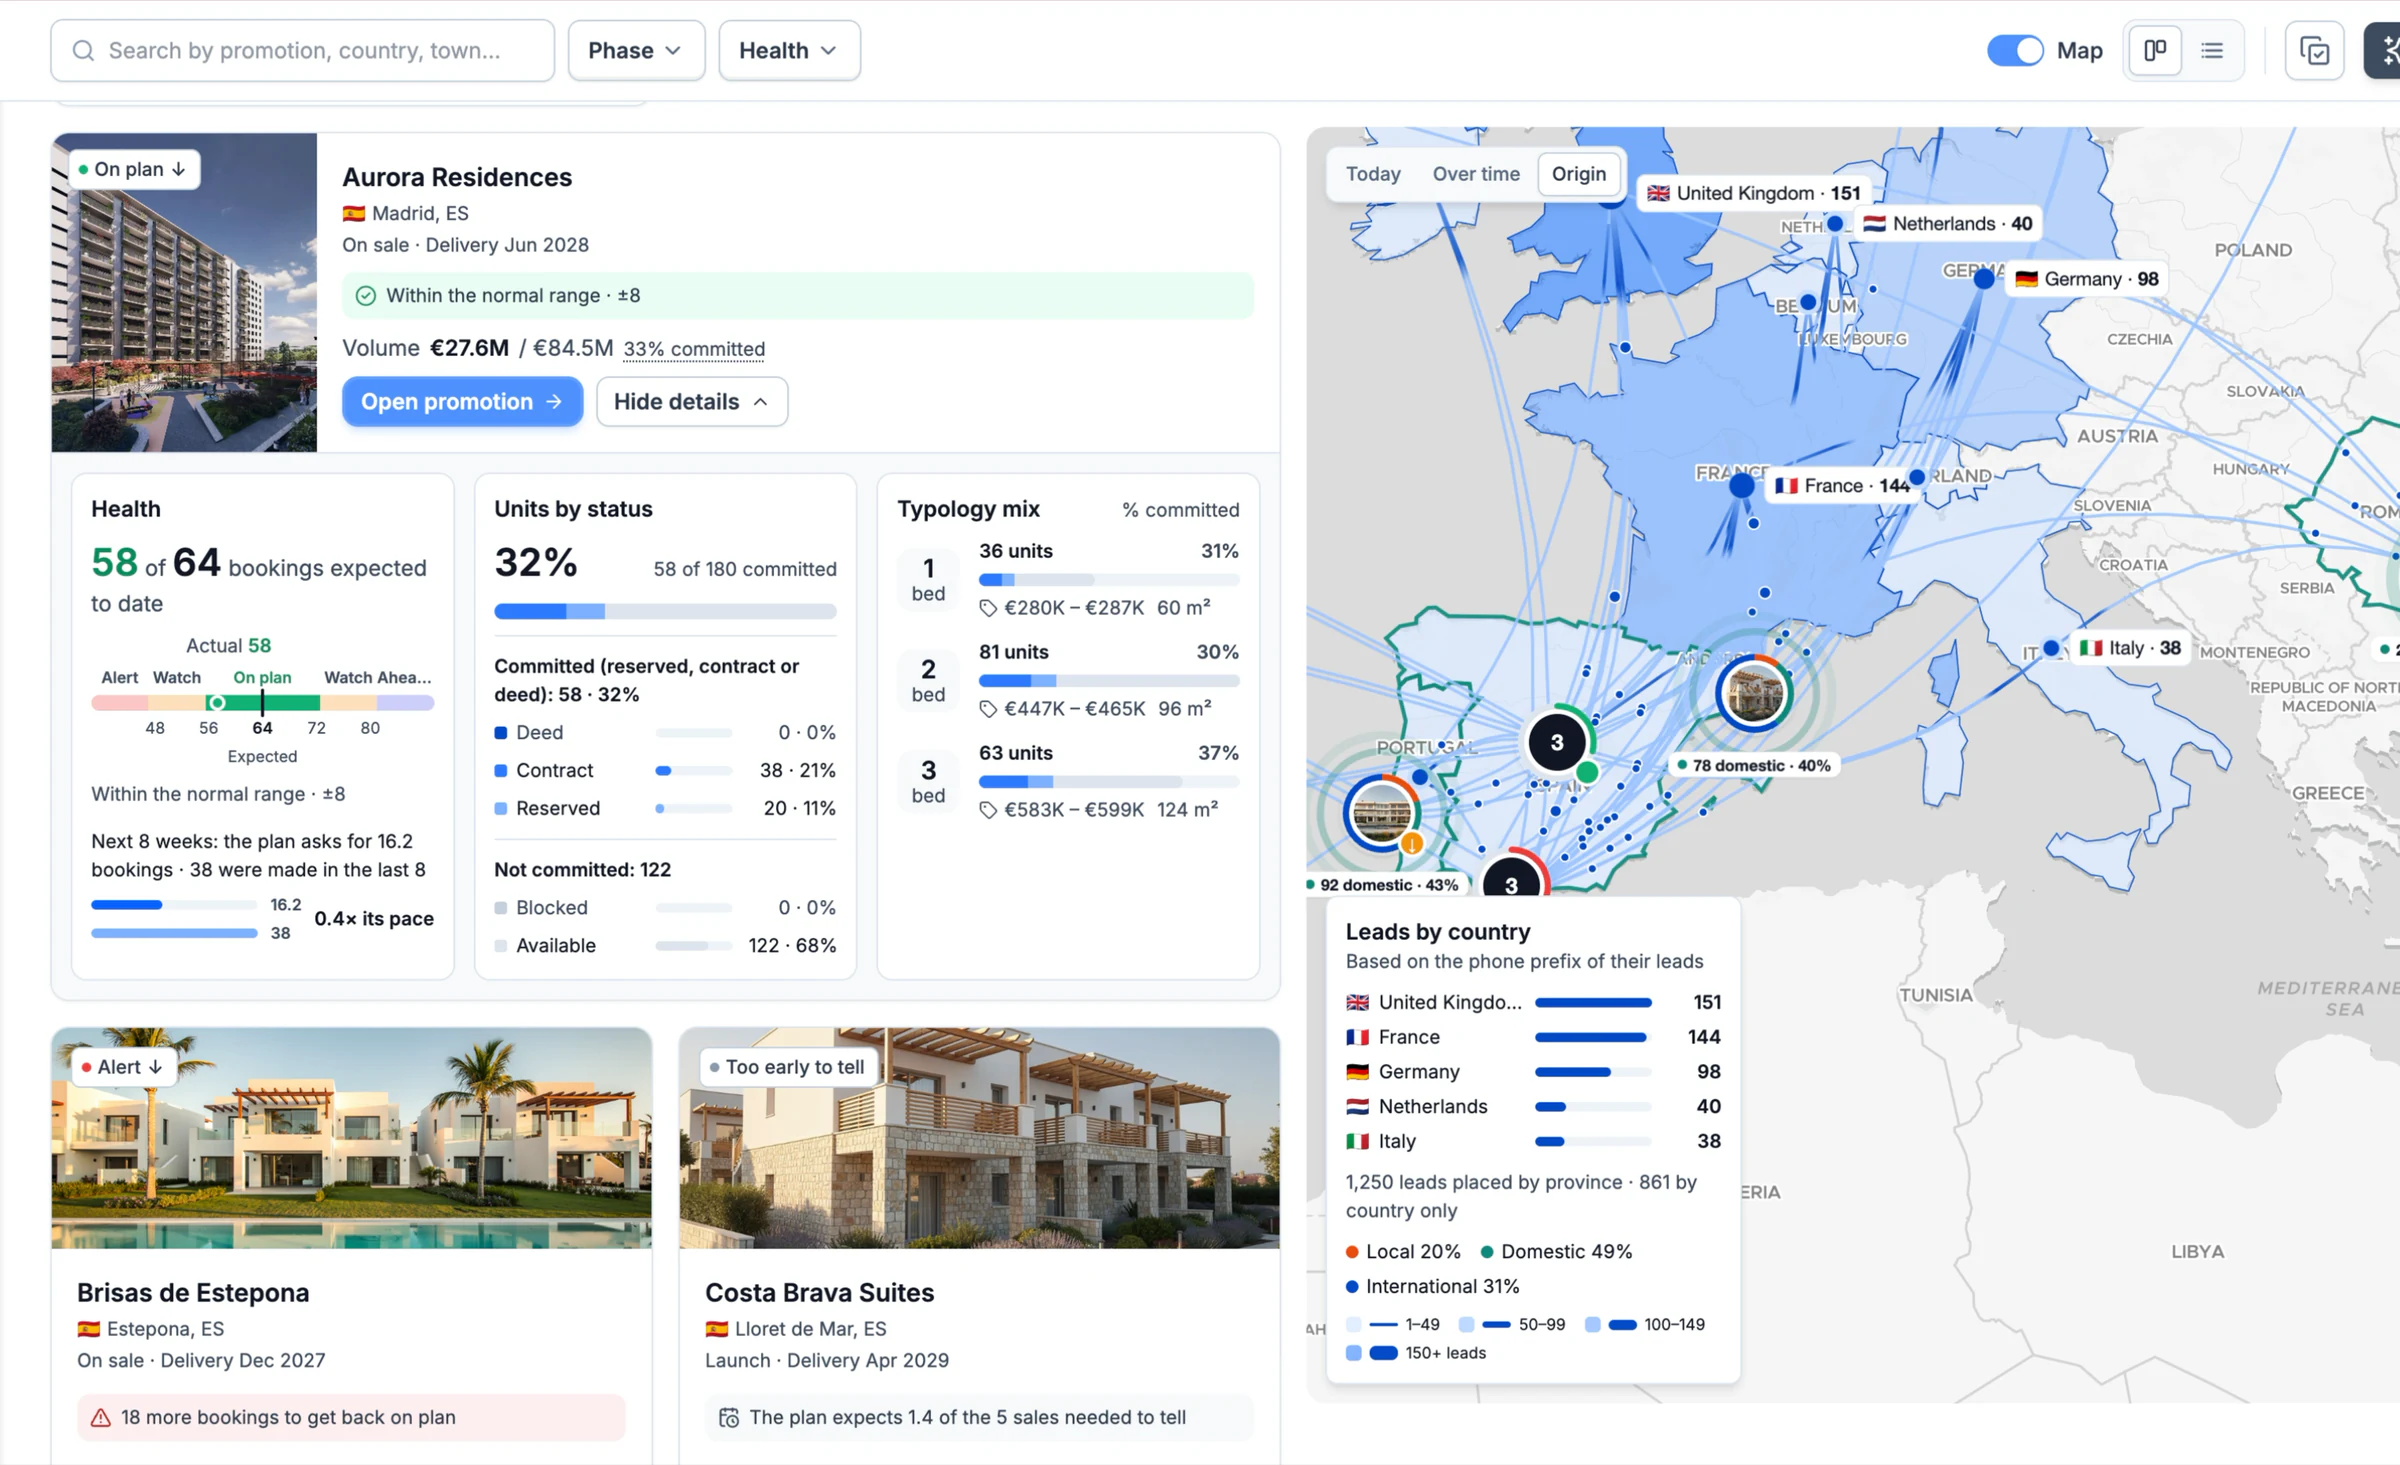Click the Italy · 38 map label
This screenshot has height=1465, width=2400.
2130,648
